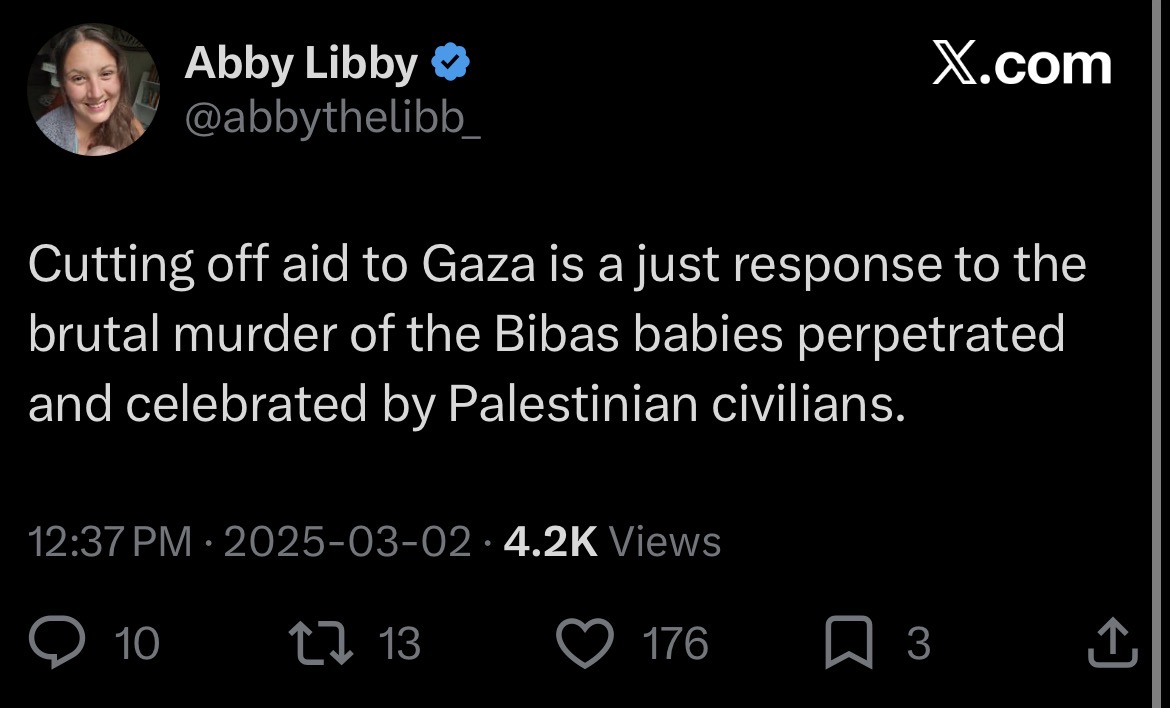Click the scrollbar at the right edge
This screenshot has height=708, width=1170.
coord(1156,354)
